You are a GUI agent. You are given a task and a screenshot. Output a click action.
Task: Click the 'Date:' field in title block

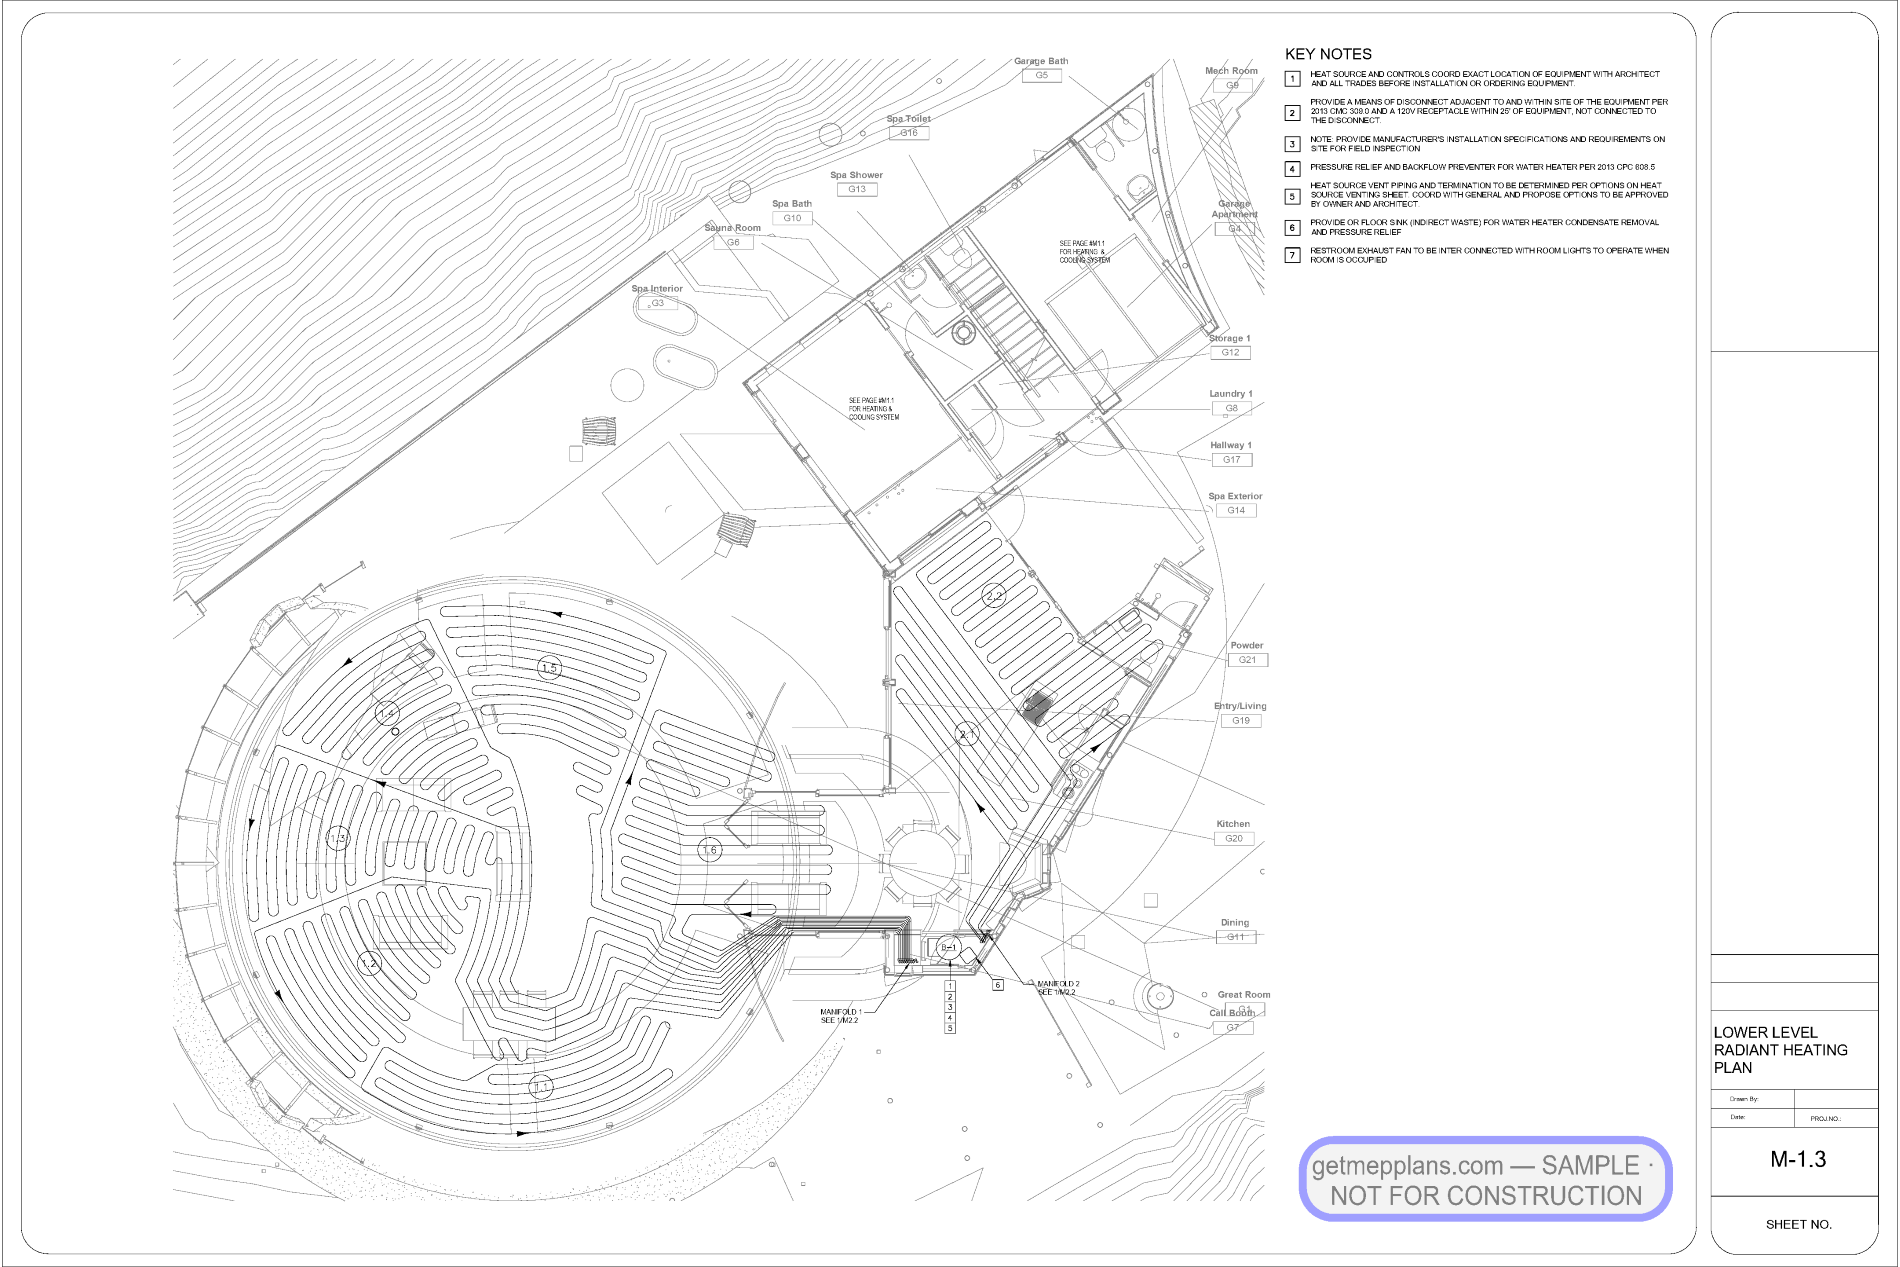1738,1117
